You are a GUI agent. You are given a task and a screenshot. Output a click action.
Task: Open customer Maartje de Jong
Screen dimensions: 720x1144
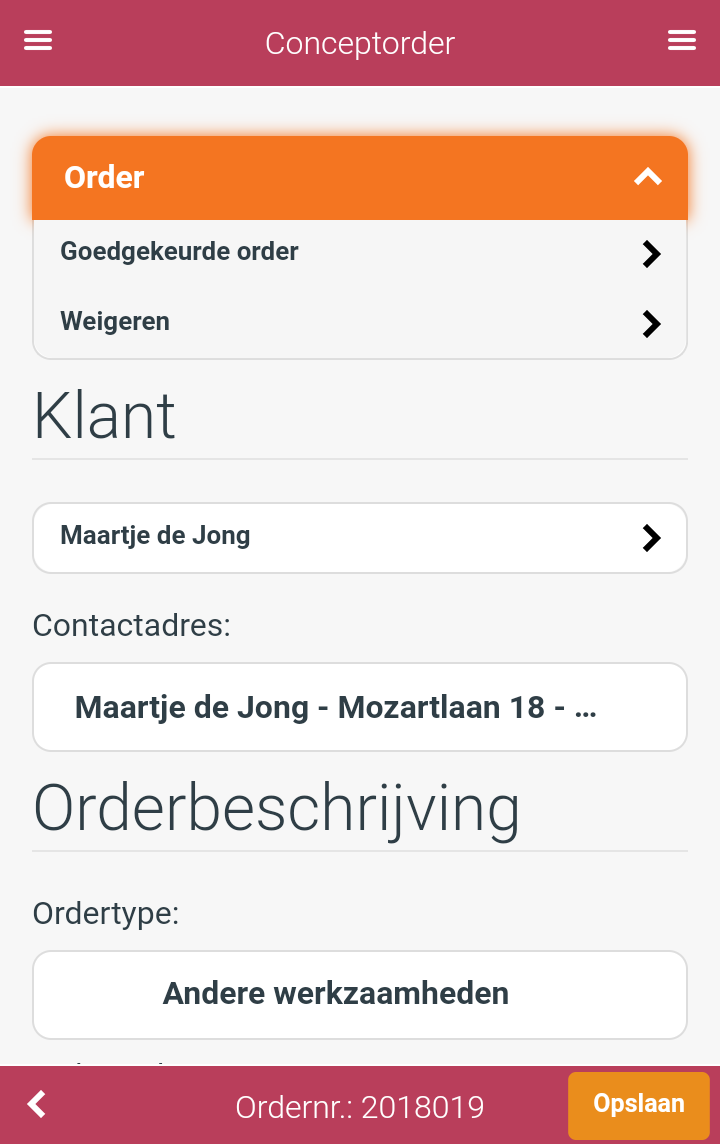pos(360,538)
